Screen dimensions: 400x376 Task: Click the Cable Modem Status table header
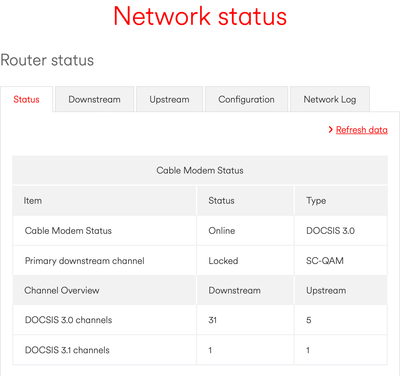click(200, 170)
